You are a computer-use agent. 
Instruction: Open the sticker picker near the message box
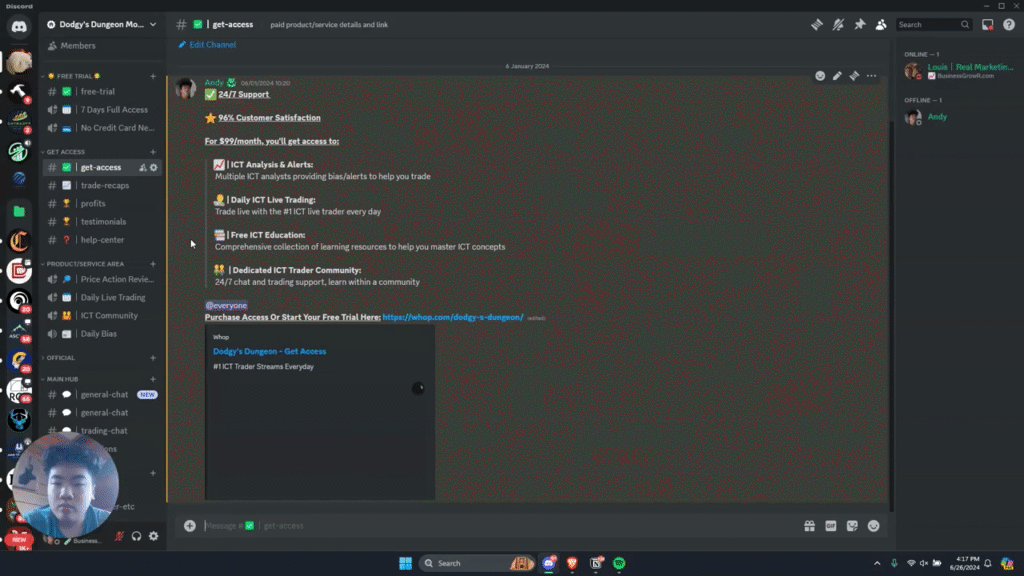point(852,525)
